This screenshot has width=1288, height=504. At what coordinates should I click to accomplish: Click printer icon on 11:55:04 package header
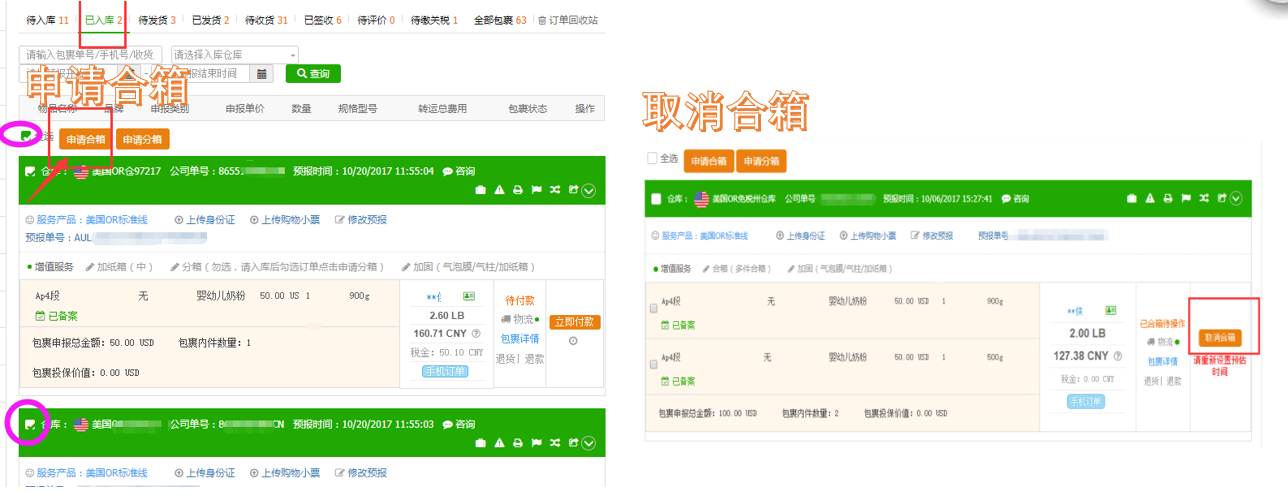click(x=517, y=190)
